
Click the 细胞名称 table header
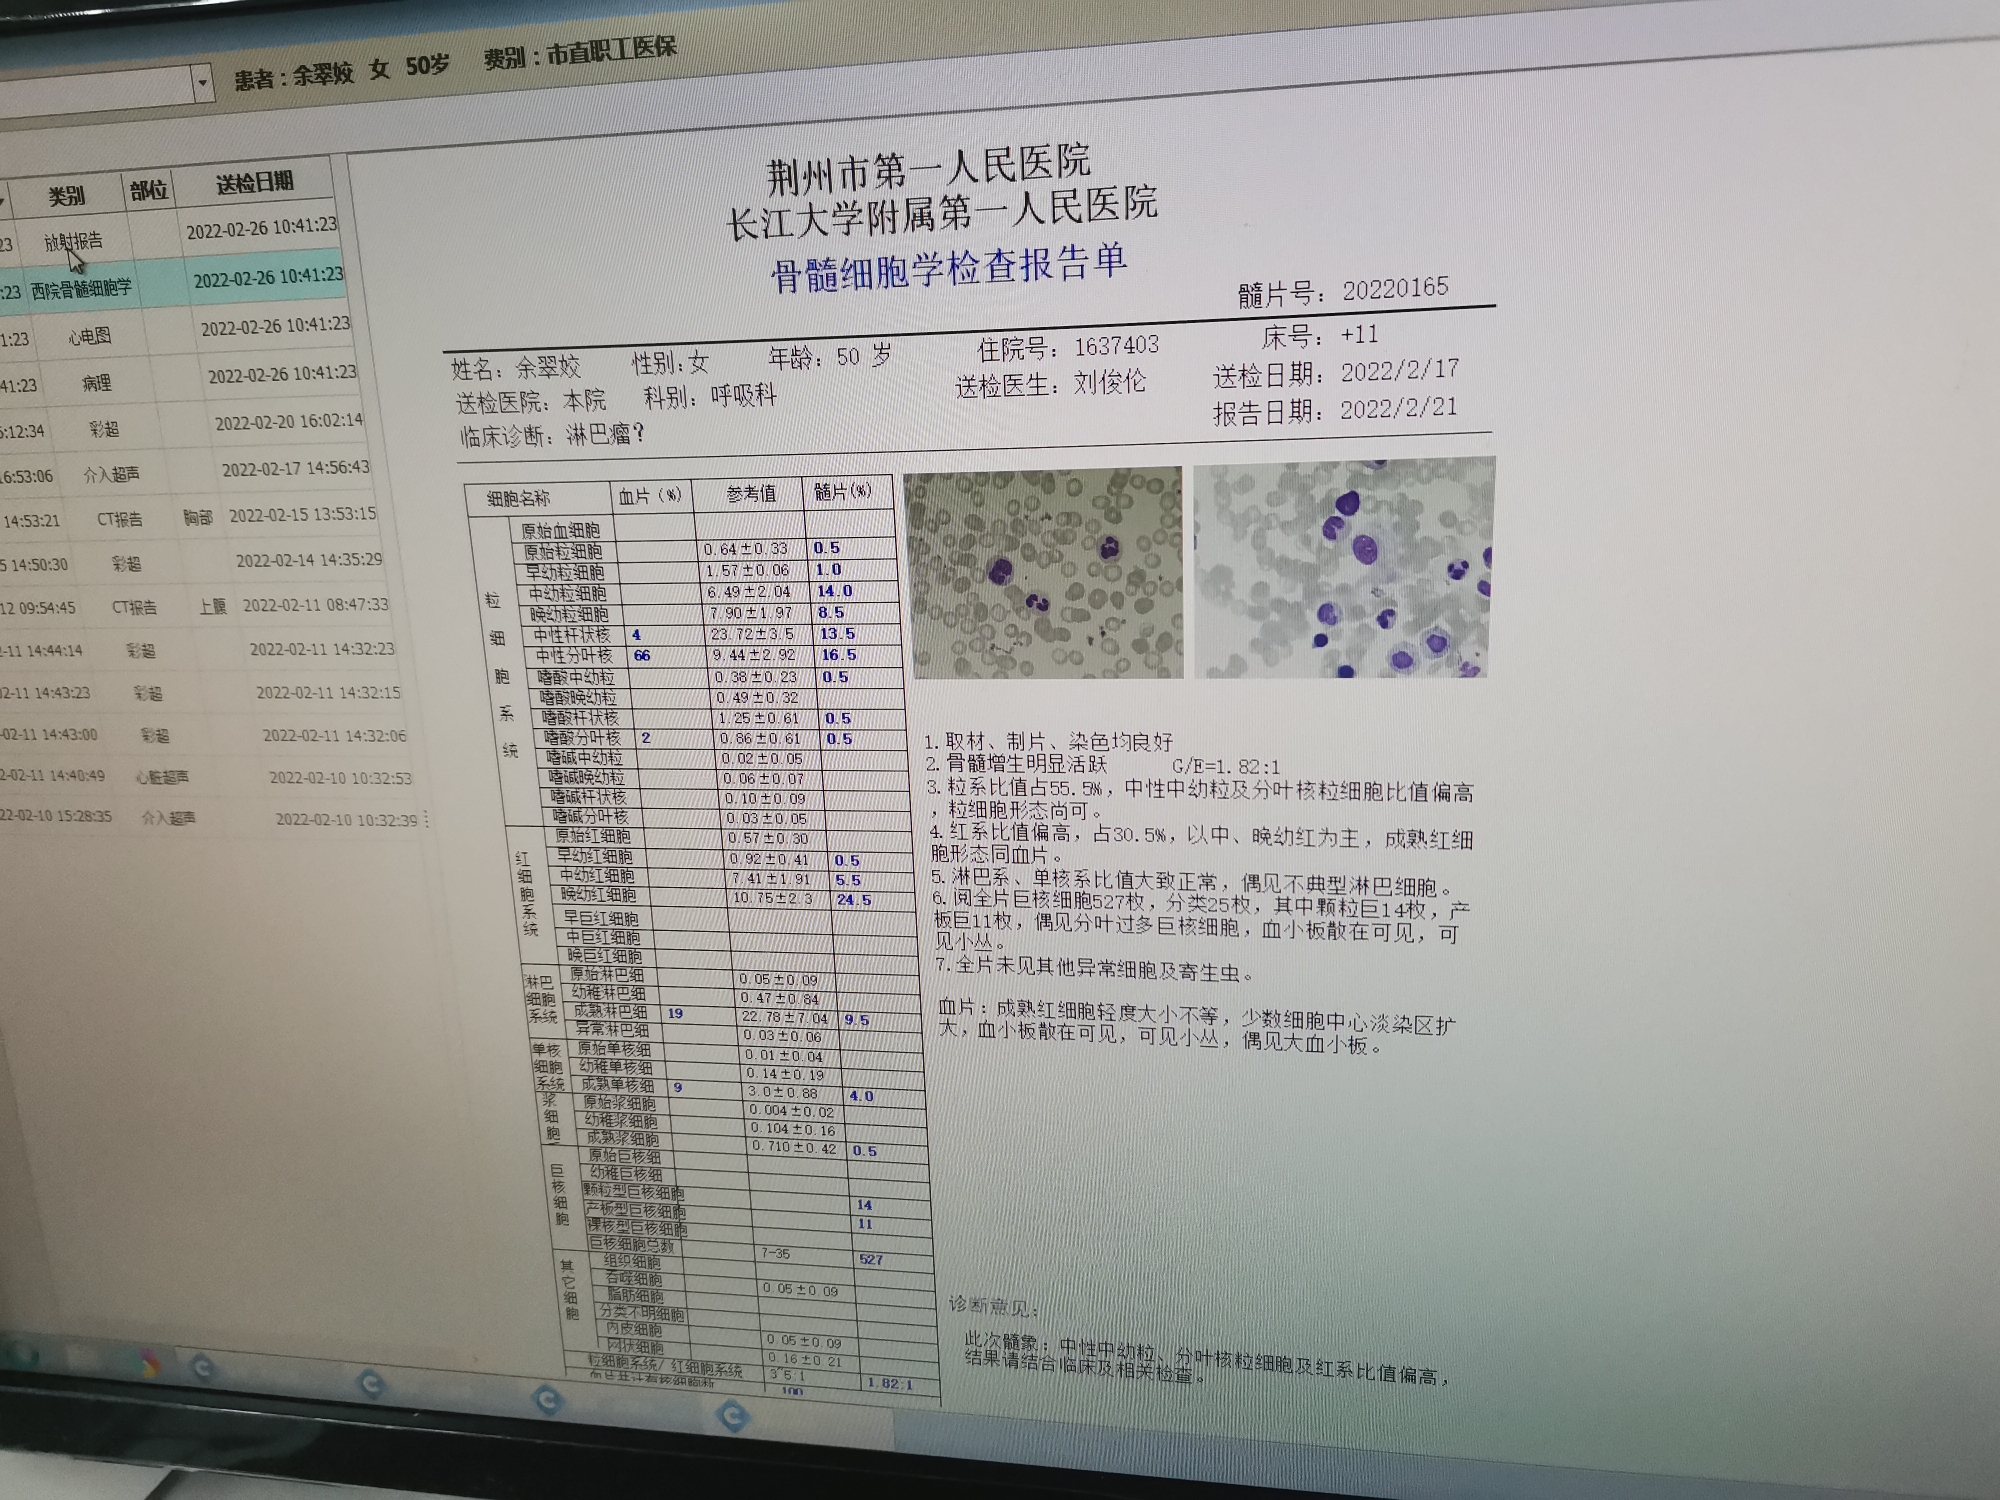[x=518, y=498]
